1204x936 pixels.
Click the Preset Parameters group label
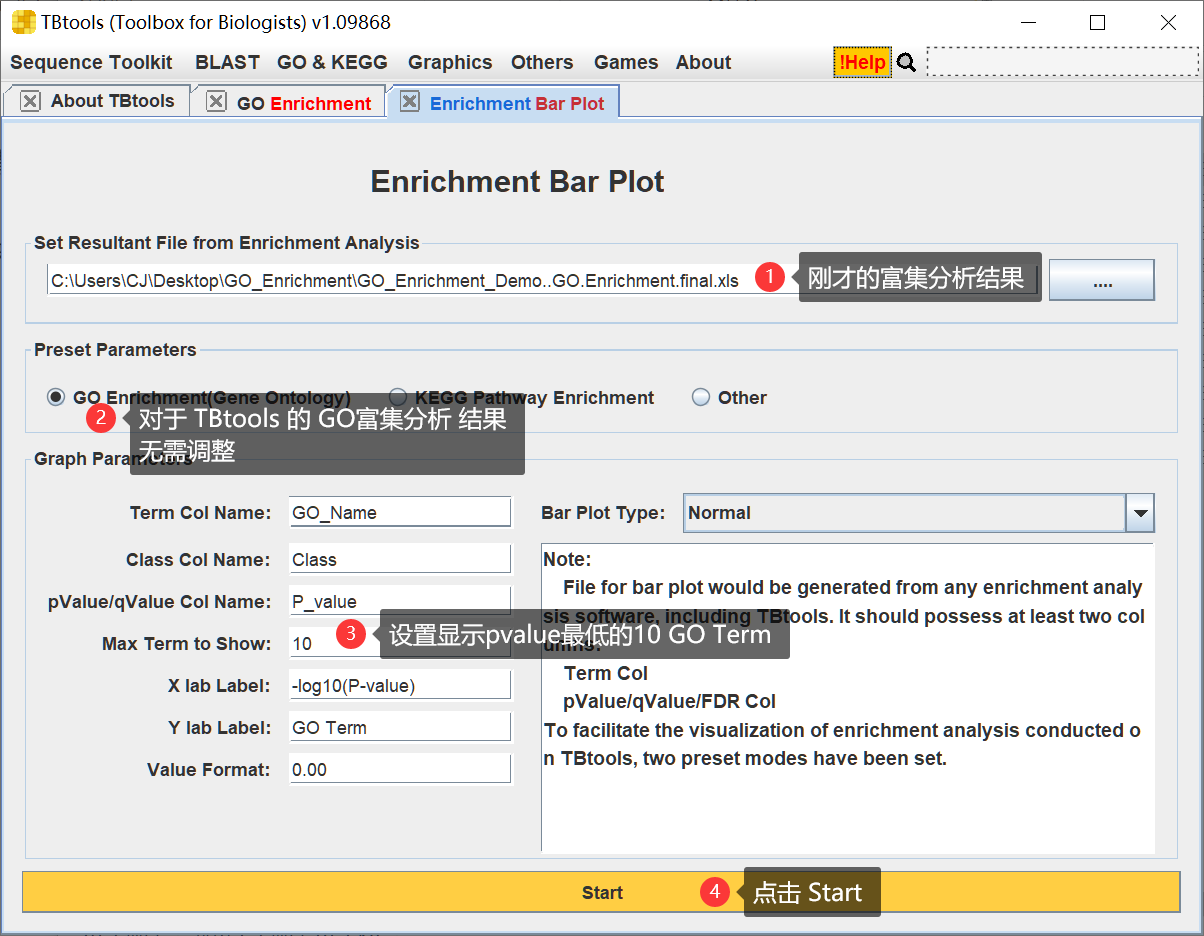point(115,350)
